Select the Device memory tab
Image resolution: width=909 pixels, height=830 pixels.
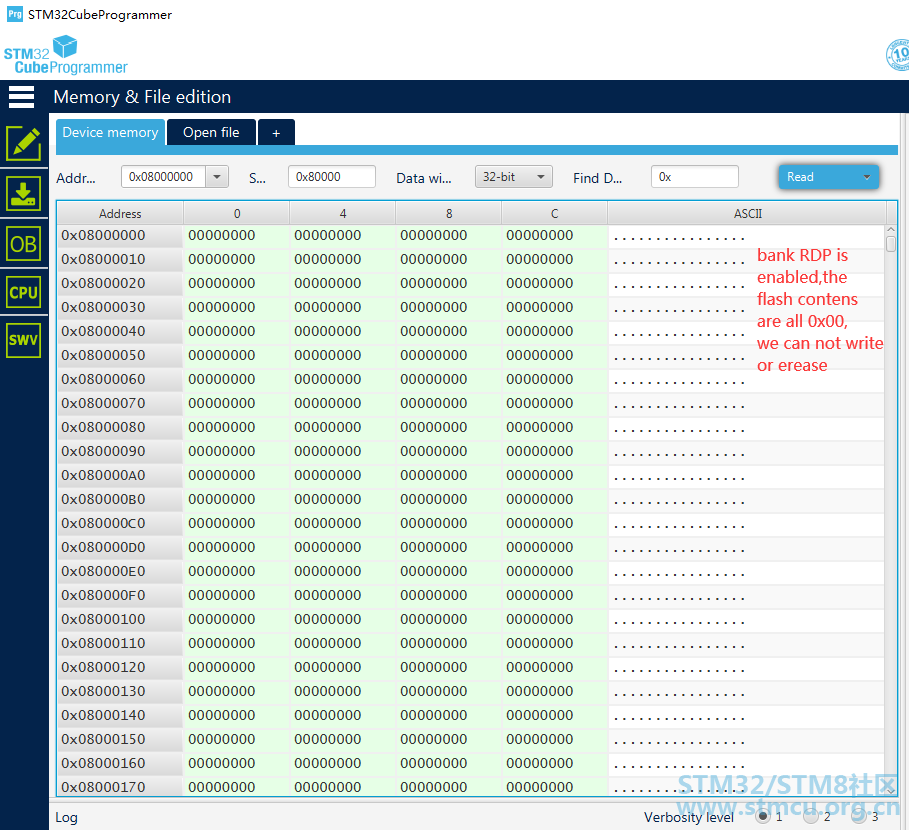110,132
